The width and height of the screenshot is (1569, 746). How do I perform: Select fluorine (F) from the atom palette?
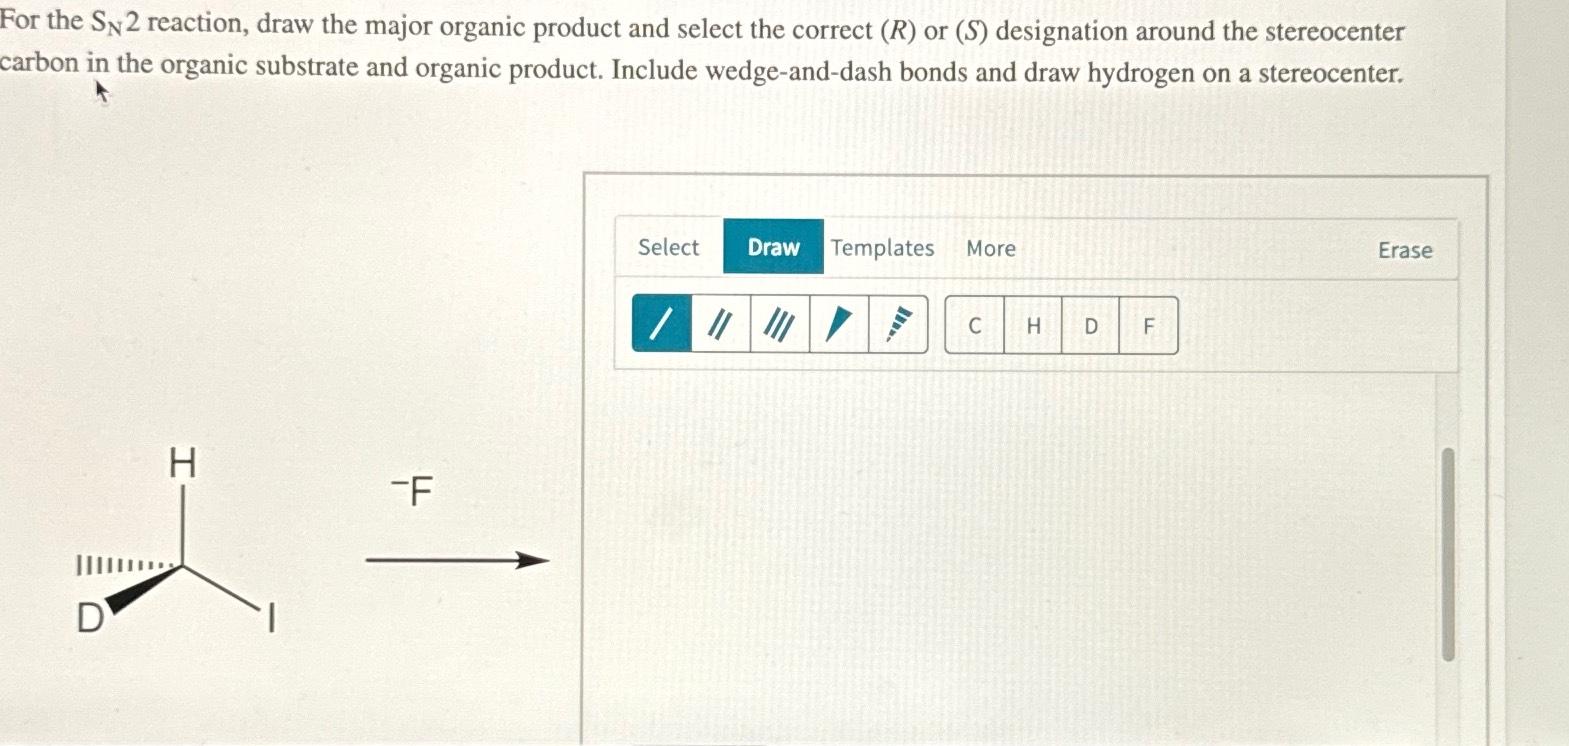[1148, 325]
